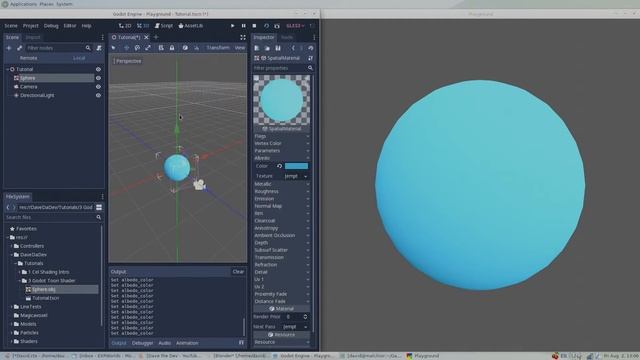This screenshot has height=360, width=640.
Task: Expand the Roughness property group
Action: point(282,191)
